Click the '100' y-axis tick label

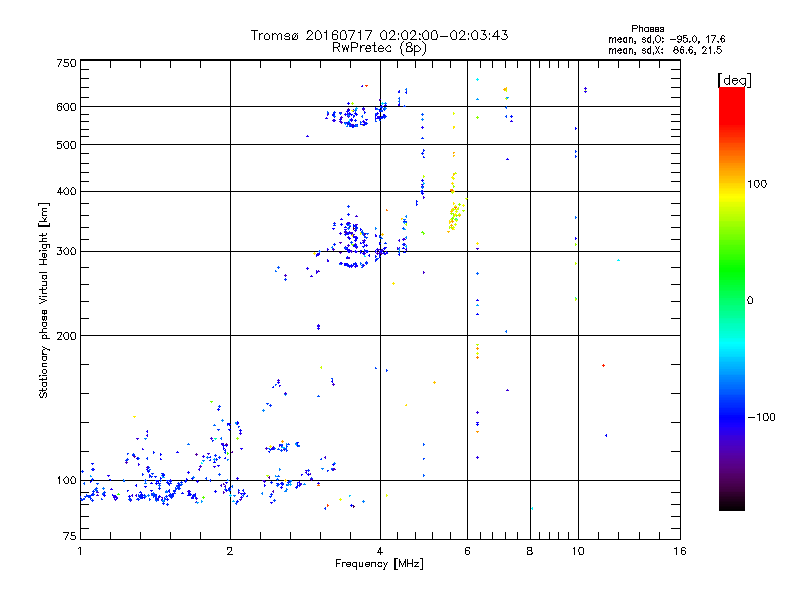point(66,480)
